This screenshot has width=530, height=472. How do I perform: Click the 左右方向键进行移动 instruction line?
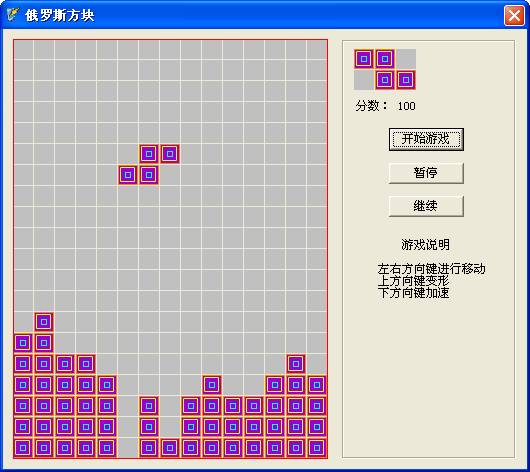click(432, 269)
